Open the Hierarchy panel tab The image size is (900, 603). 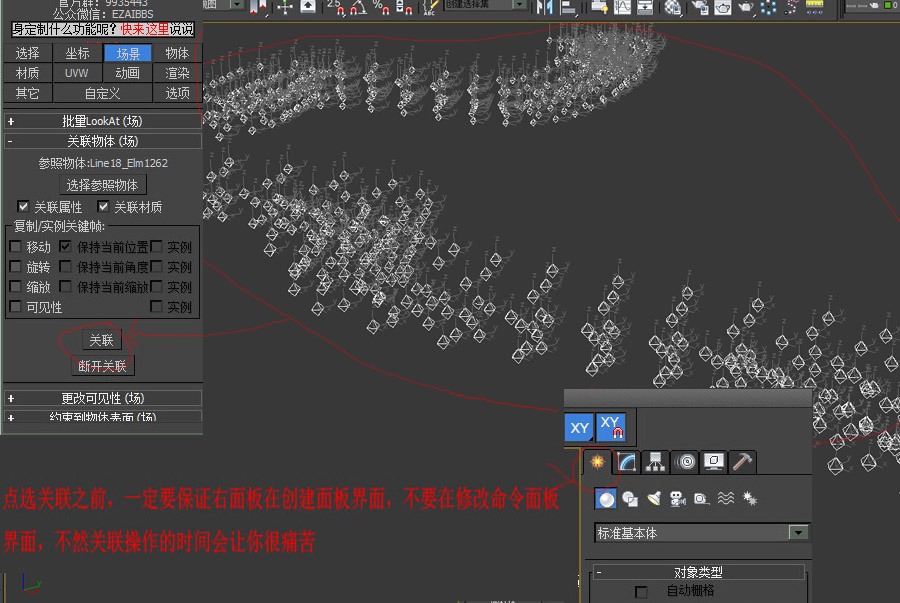(x=655, y=462)
